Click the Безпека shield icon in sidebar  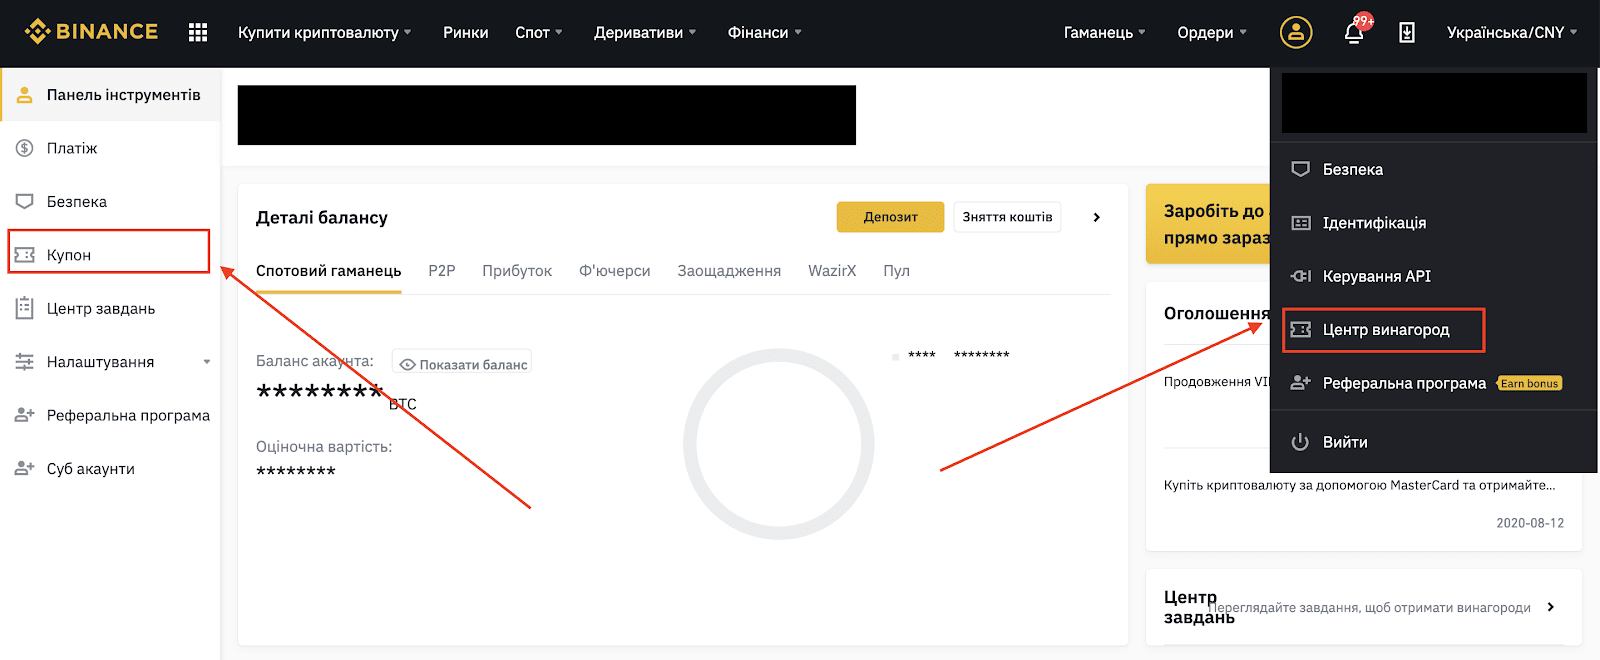(x=25, y=201)
